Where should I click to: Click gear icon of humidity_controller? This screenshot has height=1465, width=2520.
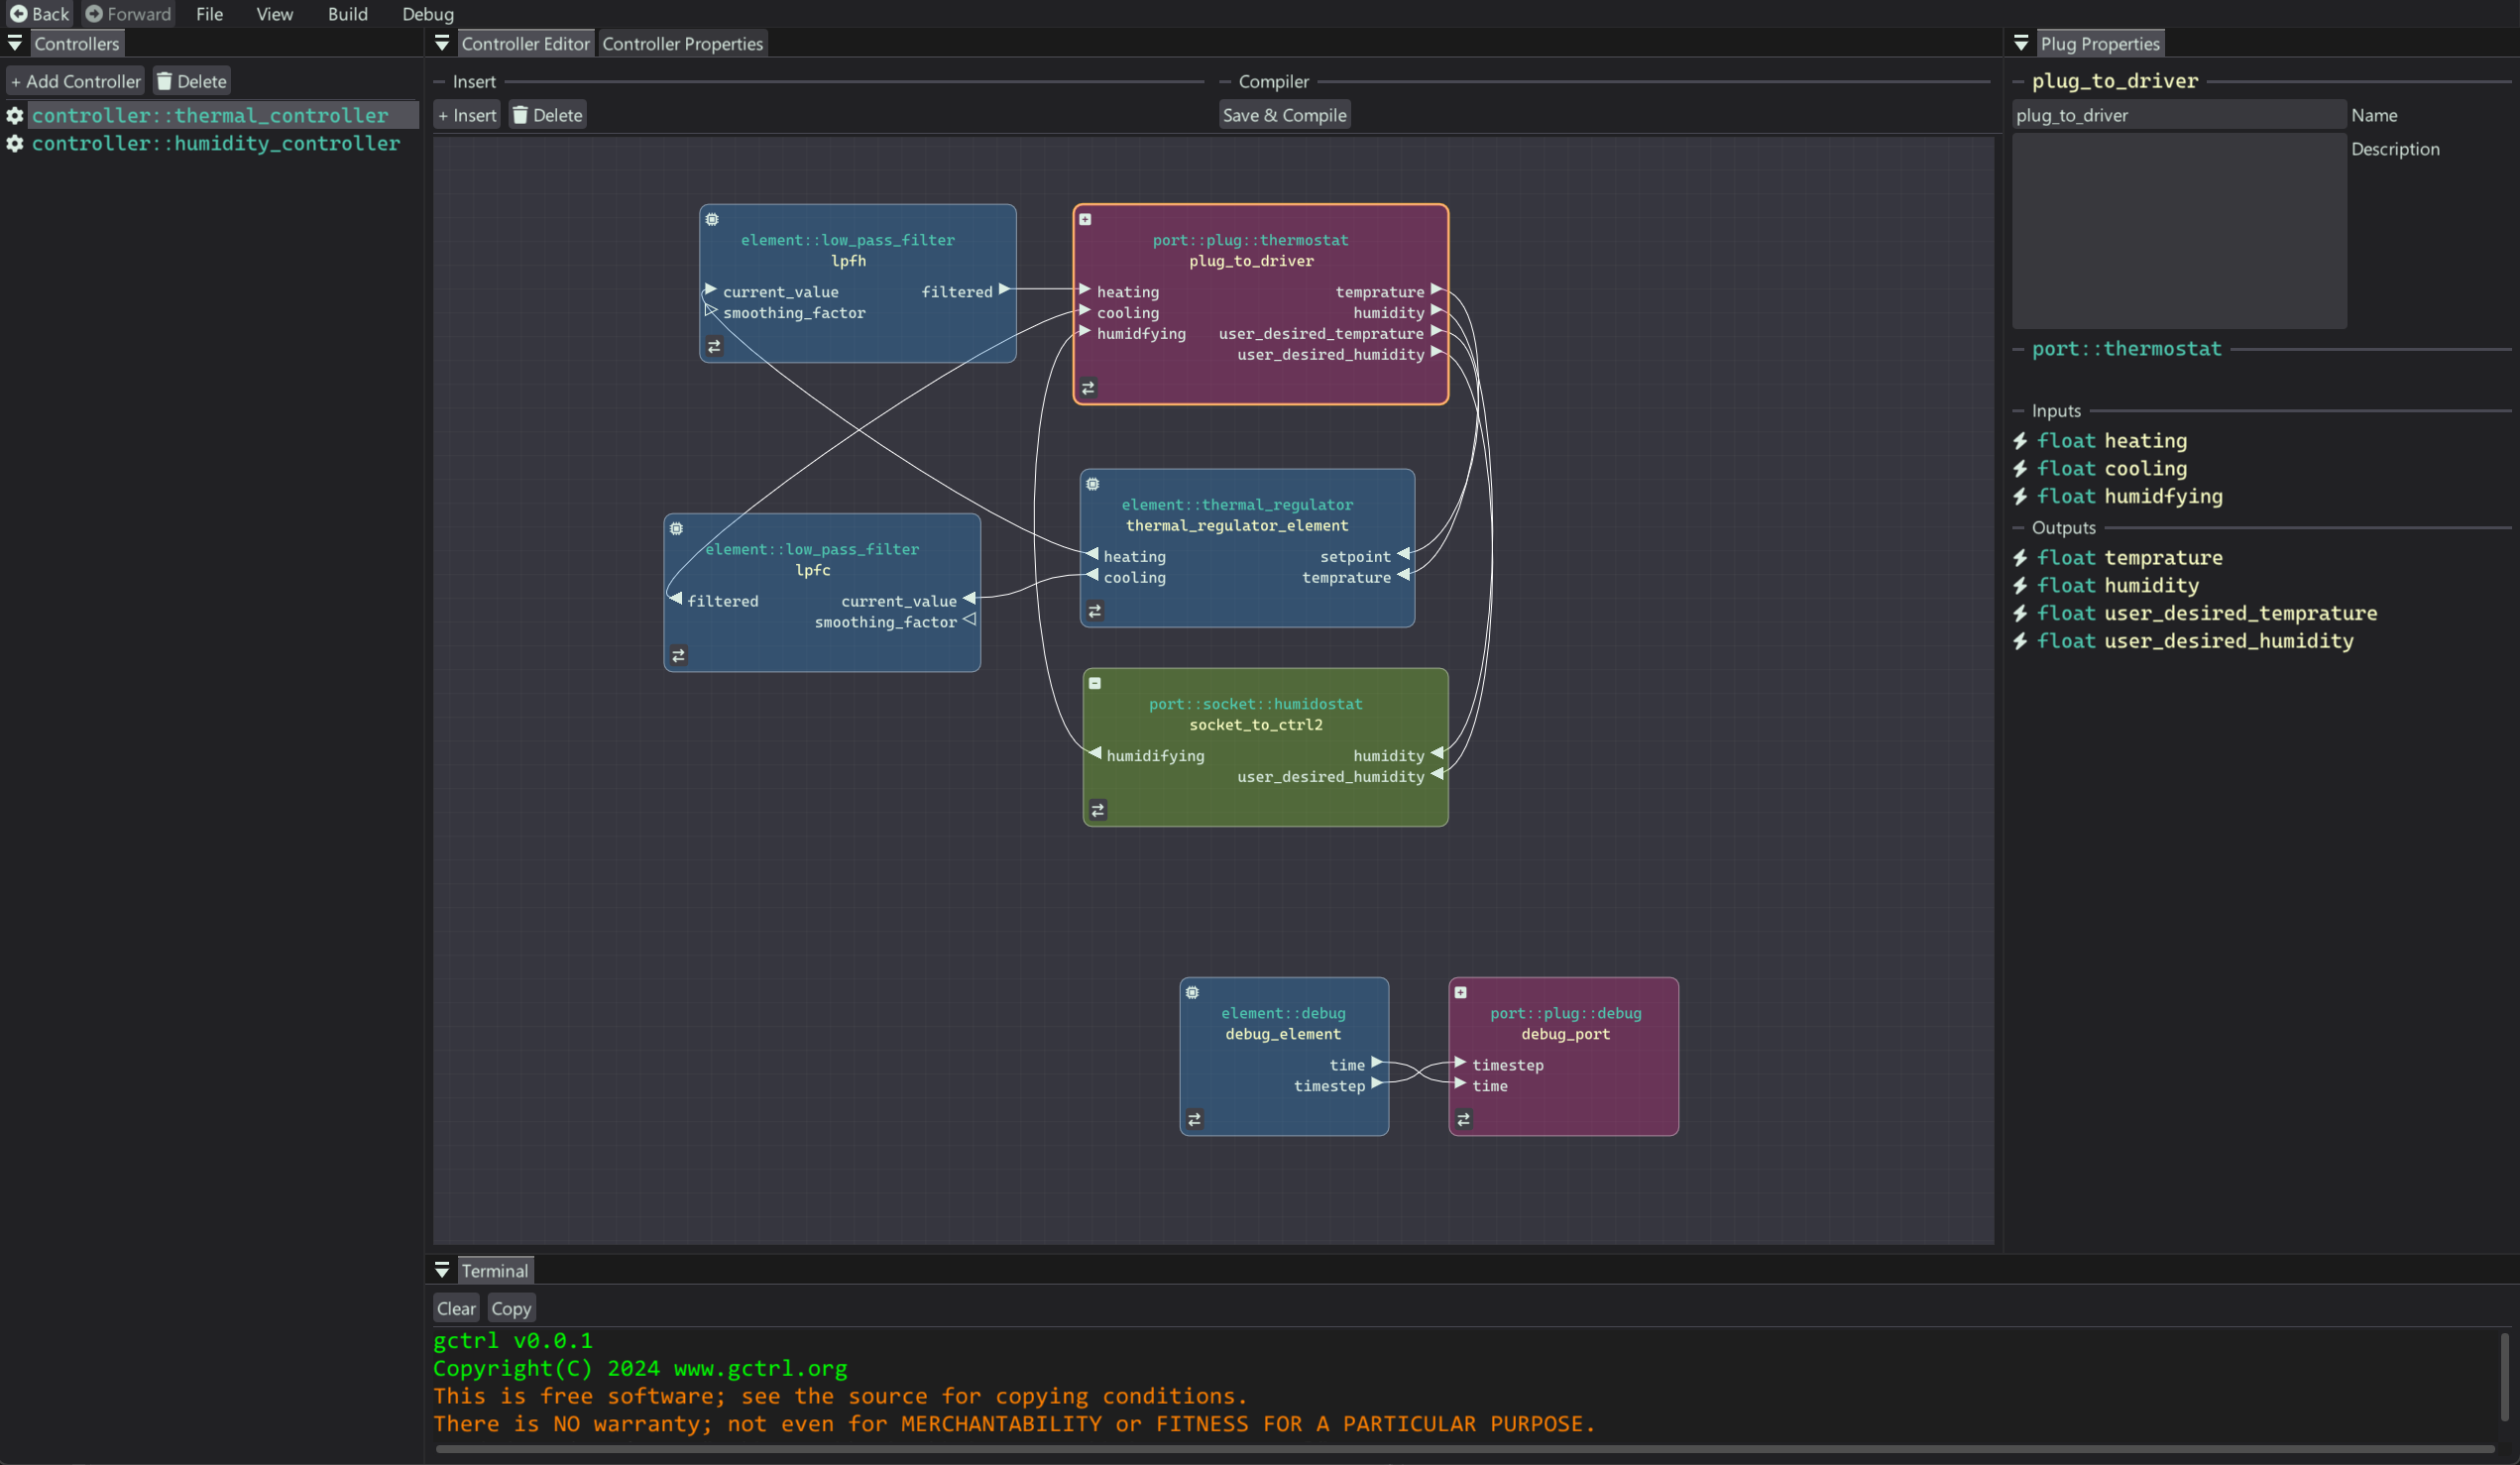pos(15,143)
